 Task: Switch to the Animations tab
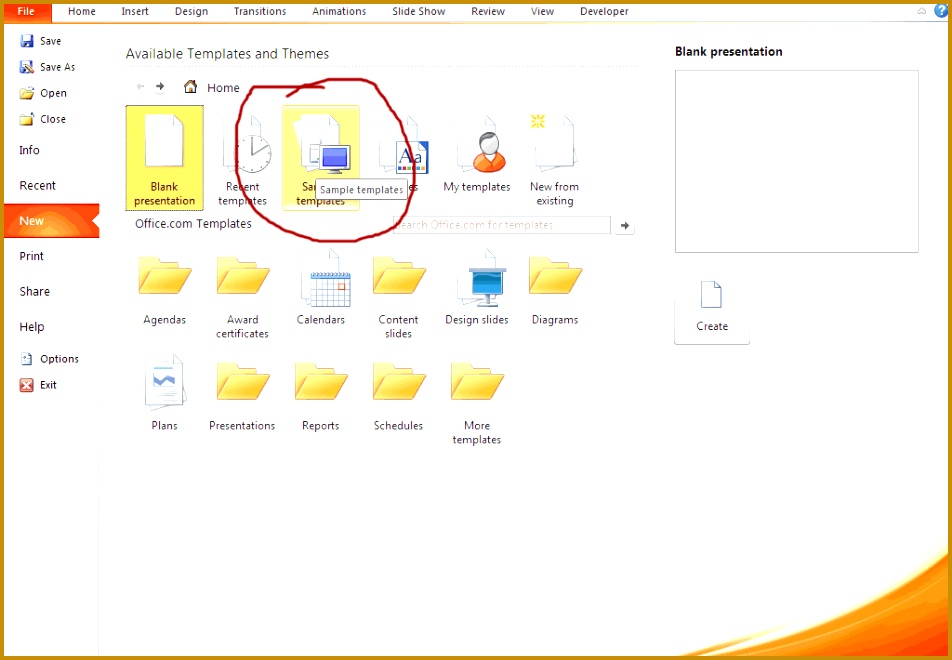coord(339,12)
